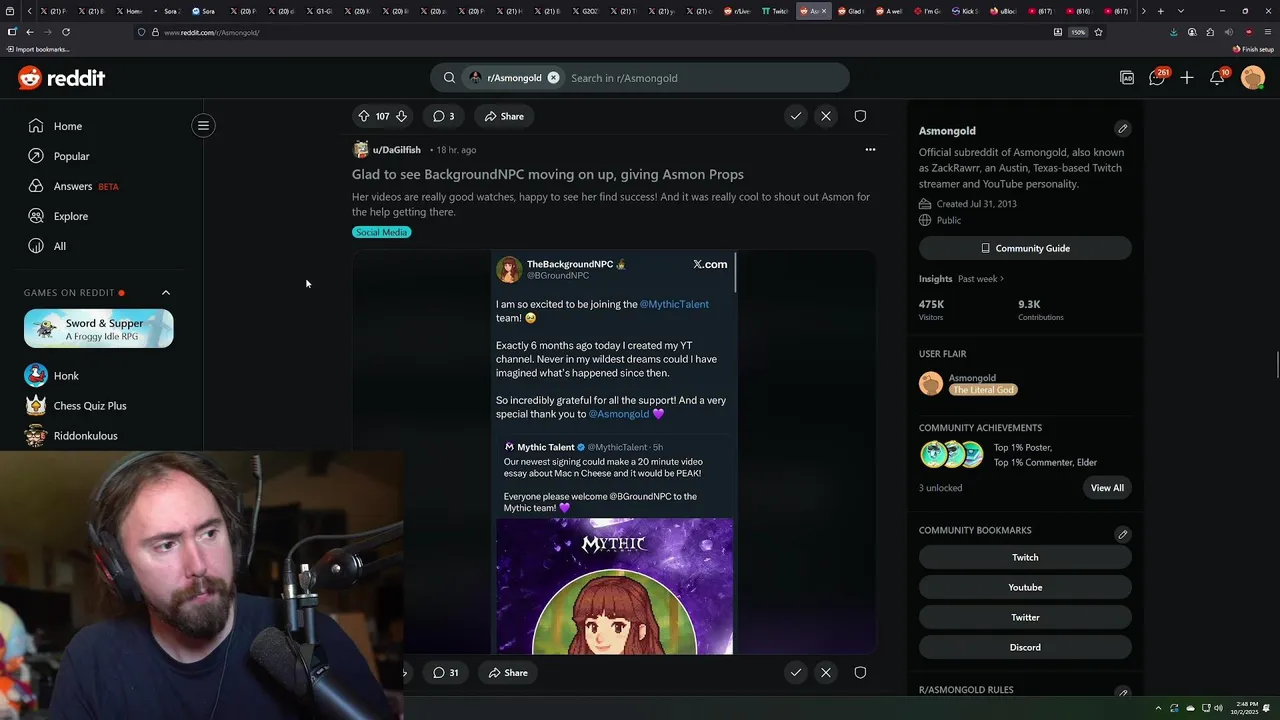Remove the r/Asmongold search scope chip
The height and width of the screenshot is (720, 1280).
pos(553,78)
